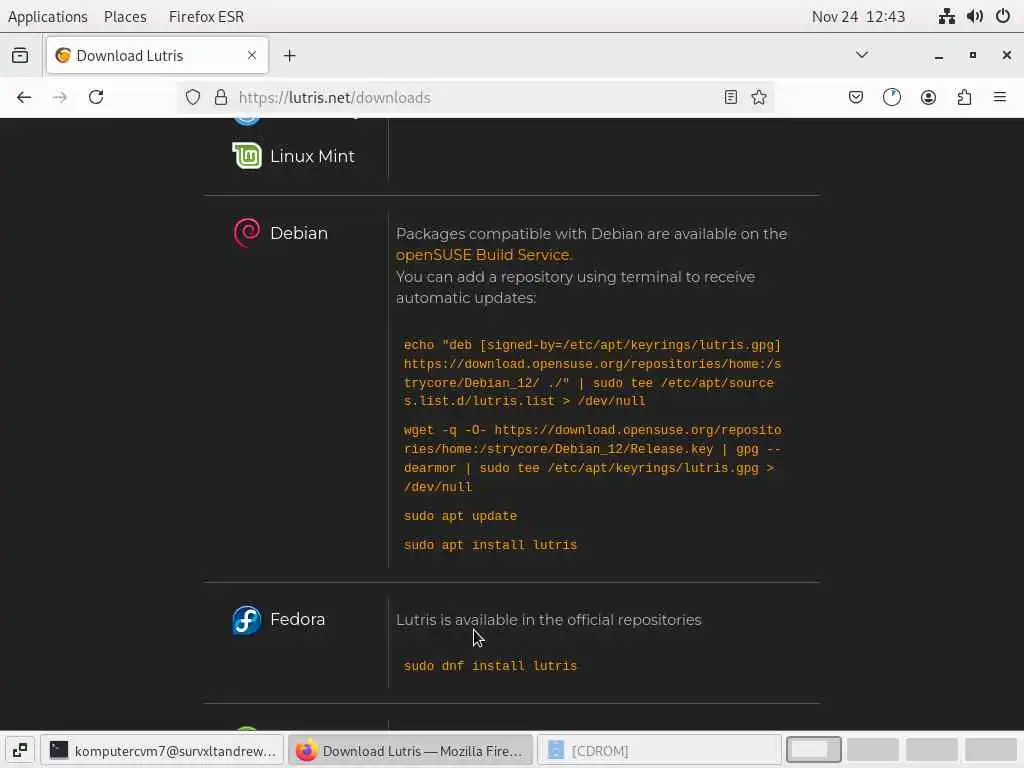Click the Linux Mint label
This screenshot has height=768, width=1024.
[x=312, y=156]
